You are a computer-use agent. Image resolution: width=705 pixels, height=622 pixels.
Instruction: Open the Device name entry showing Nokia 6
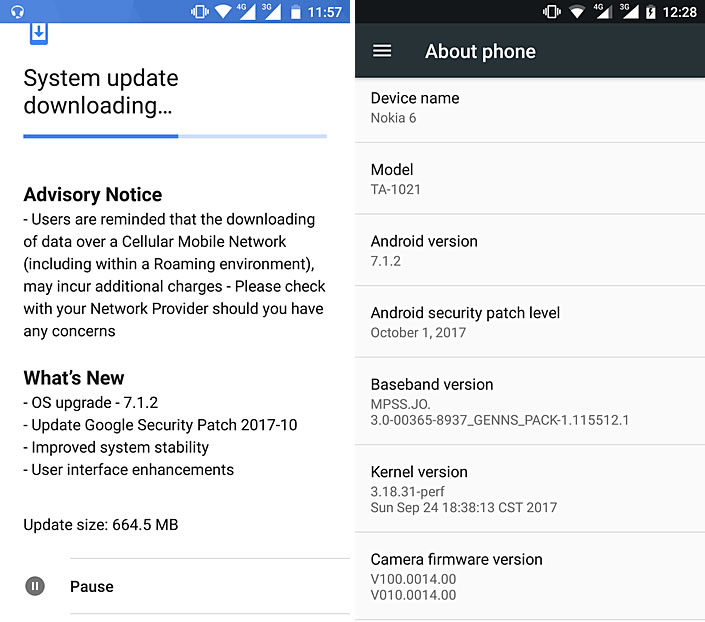point(530,108)
